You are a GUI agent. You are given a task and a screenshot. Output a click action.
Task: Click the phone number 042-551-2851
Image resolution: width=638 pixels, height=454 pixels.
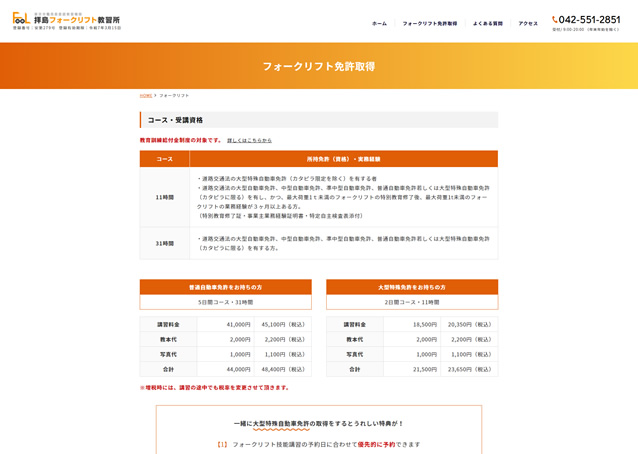[589, 20]
